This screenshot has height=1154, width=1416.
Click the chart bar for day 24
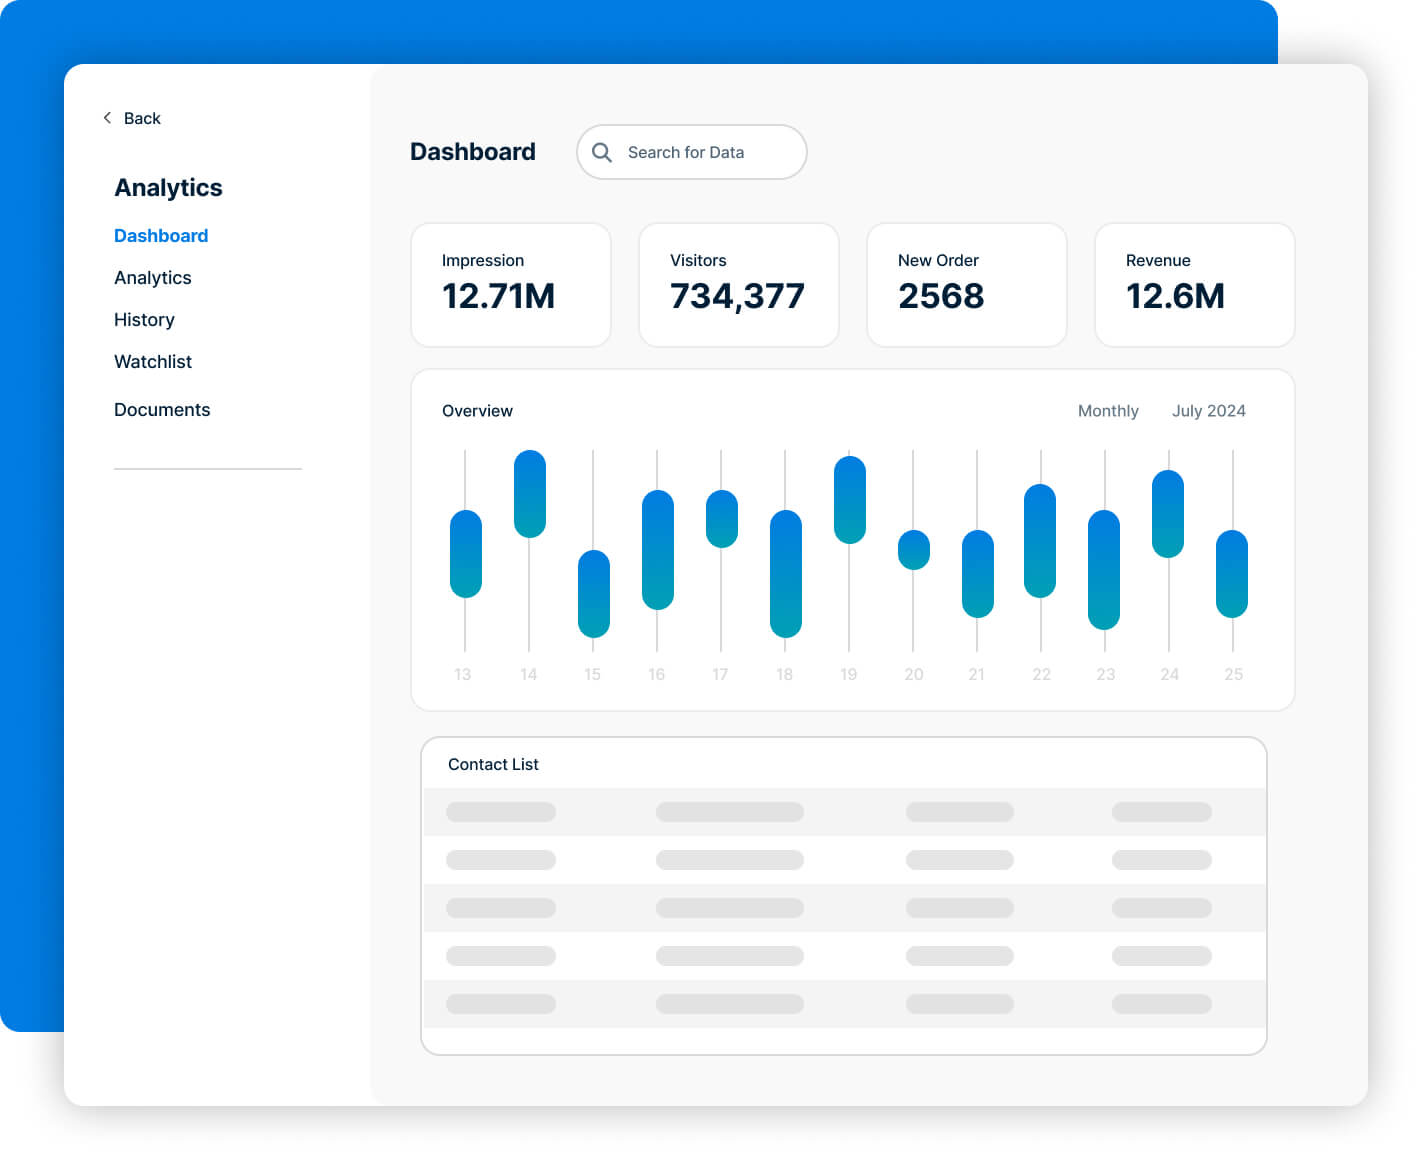pos(1168,514)
